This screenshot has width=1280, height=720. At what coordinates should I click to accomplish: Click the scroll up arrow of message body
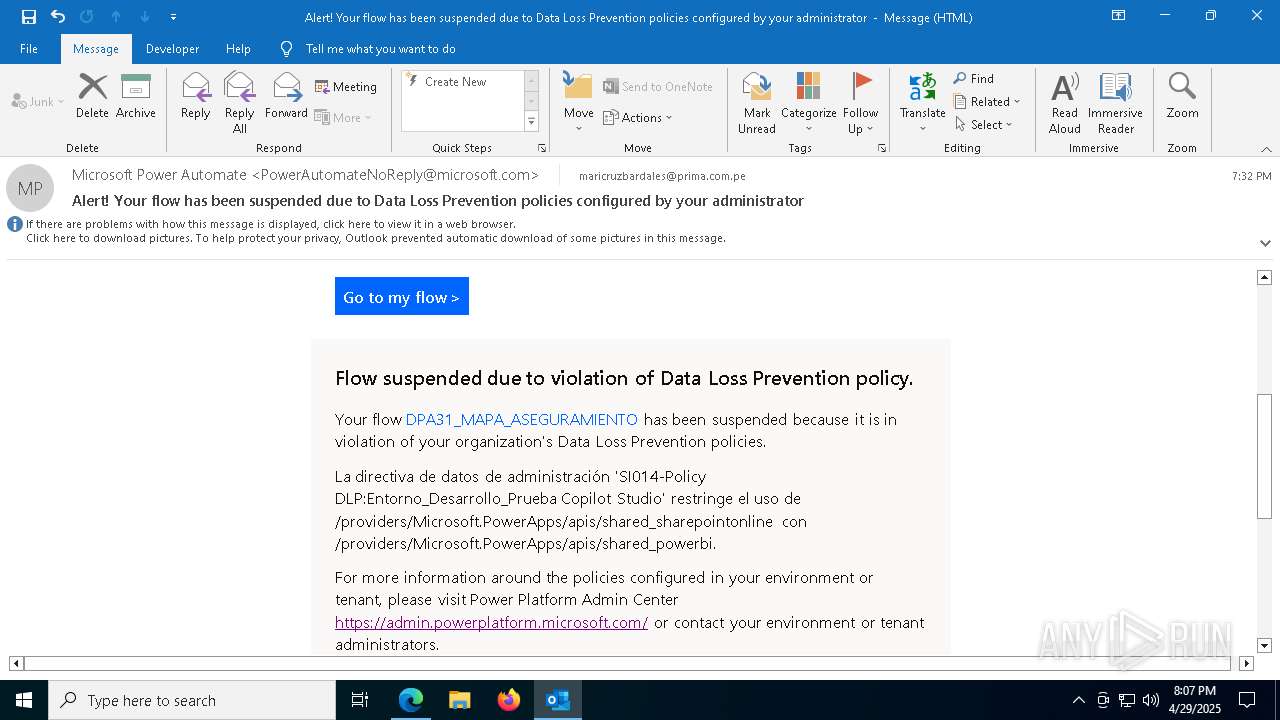click(x=1264, y=277)
